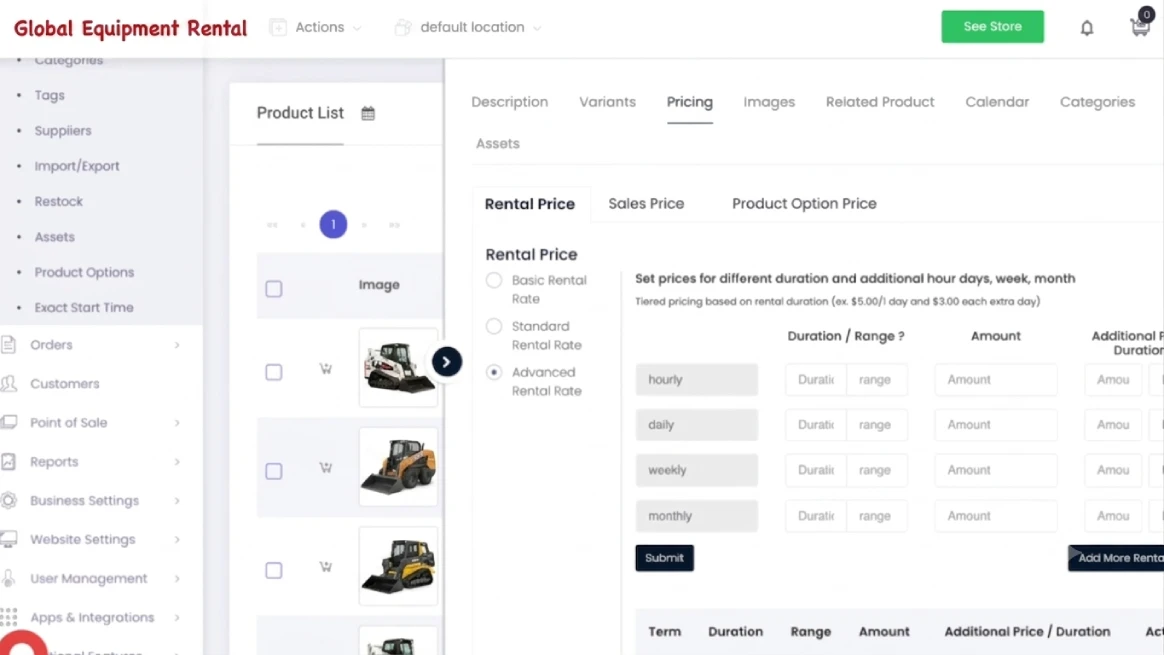Image resolution: width=1164 pixels, height=655 pixels.
Task: Open the notification bell icon
Action: point(1087,28)
